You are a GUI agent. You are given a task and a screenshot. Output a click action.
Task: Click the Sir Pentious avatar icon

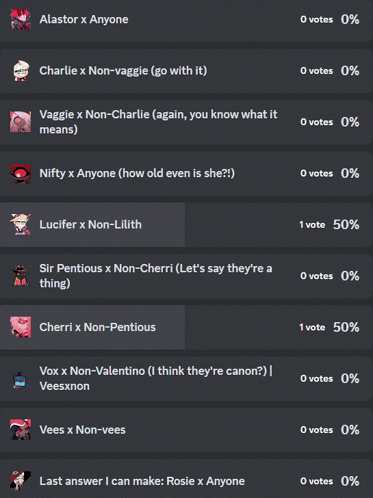(x=20, y=276)
